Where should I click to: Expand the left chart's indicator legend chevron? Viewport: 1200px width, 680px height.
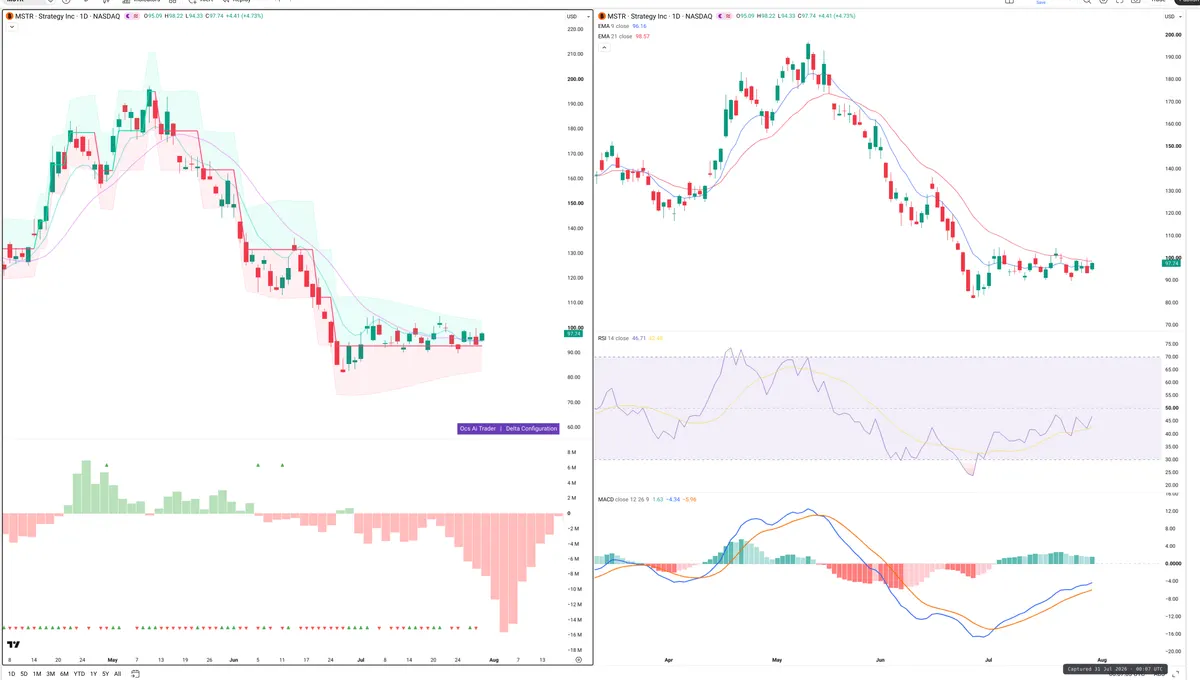click(10, 27)
